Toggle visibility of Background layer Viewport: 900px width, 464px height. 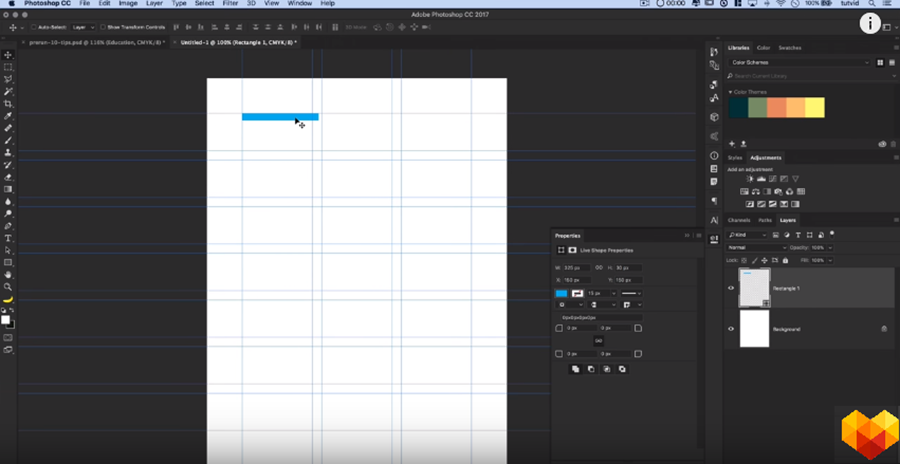tap(731, 328)
